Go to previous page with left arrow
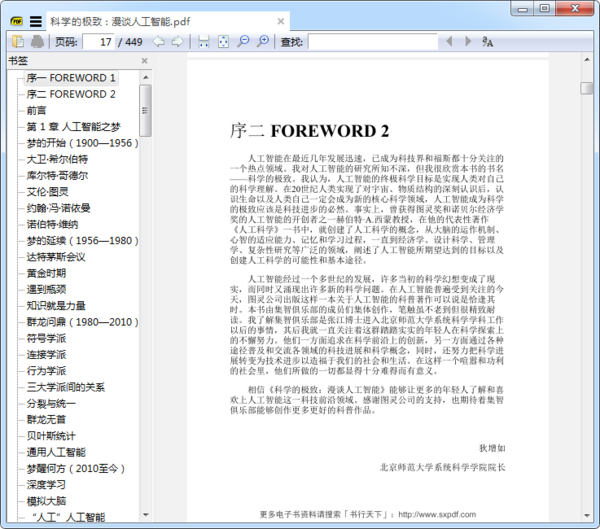The image size is (600, 529). (x=157, y=41)
